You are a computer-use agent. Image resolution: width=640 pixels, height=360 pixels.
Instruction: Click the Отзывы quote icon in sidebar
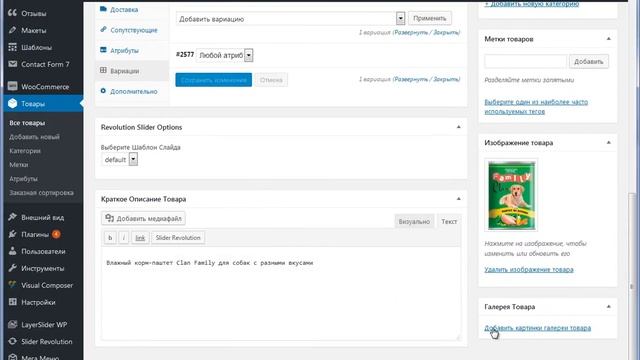coord(13,13)
